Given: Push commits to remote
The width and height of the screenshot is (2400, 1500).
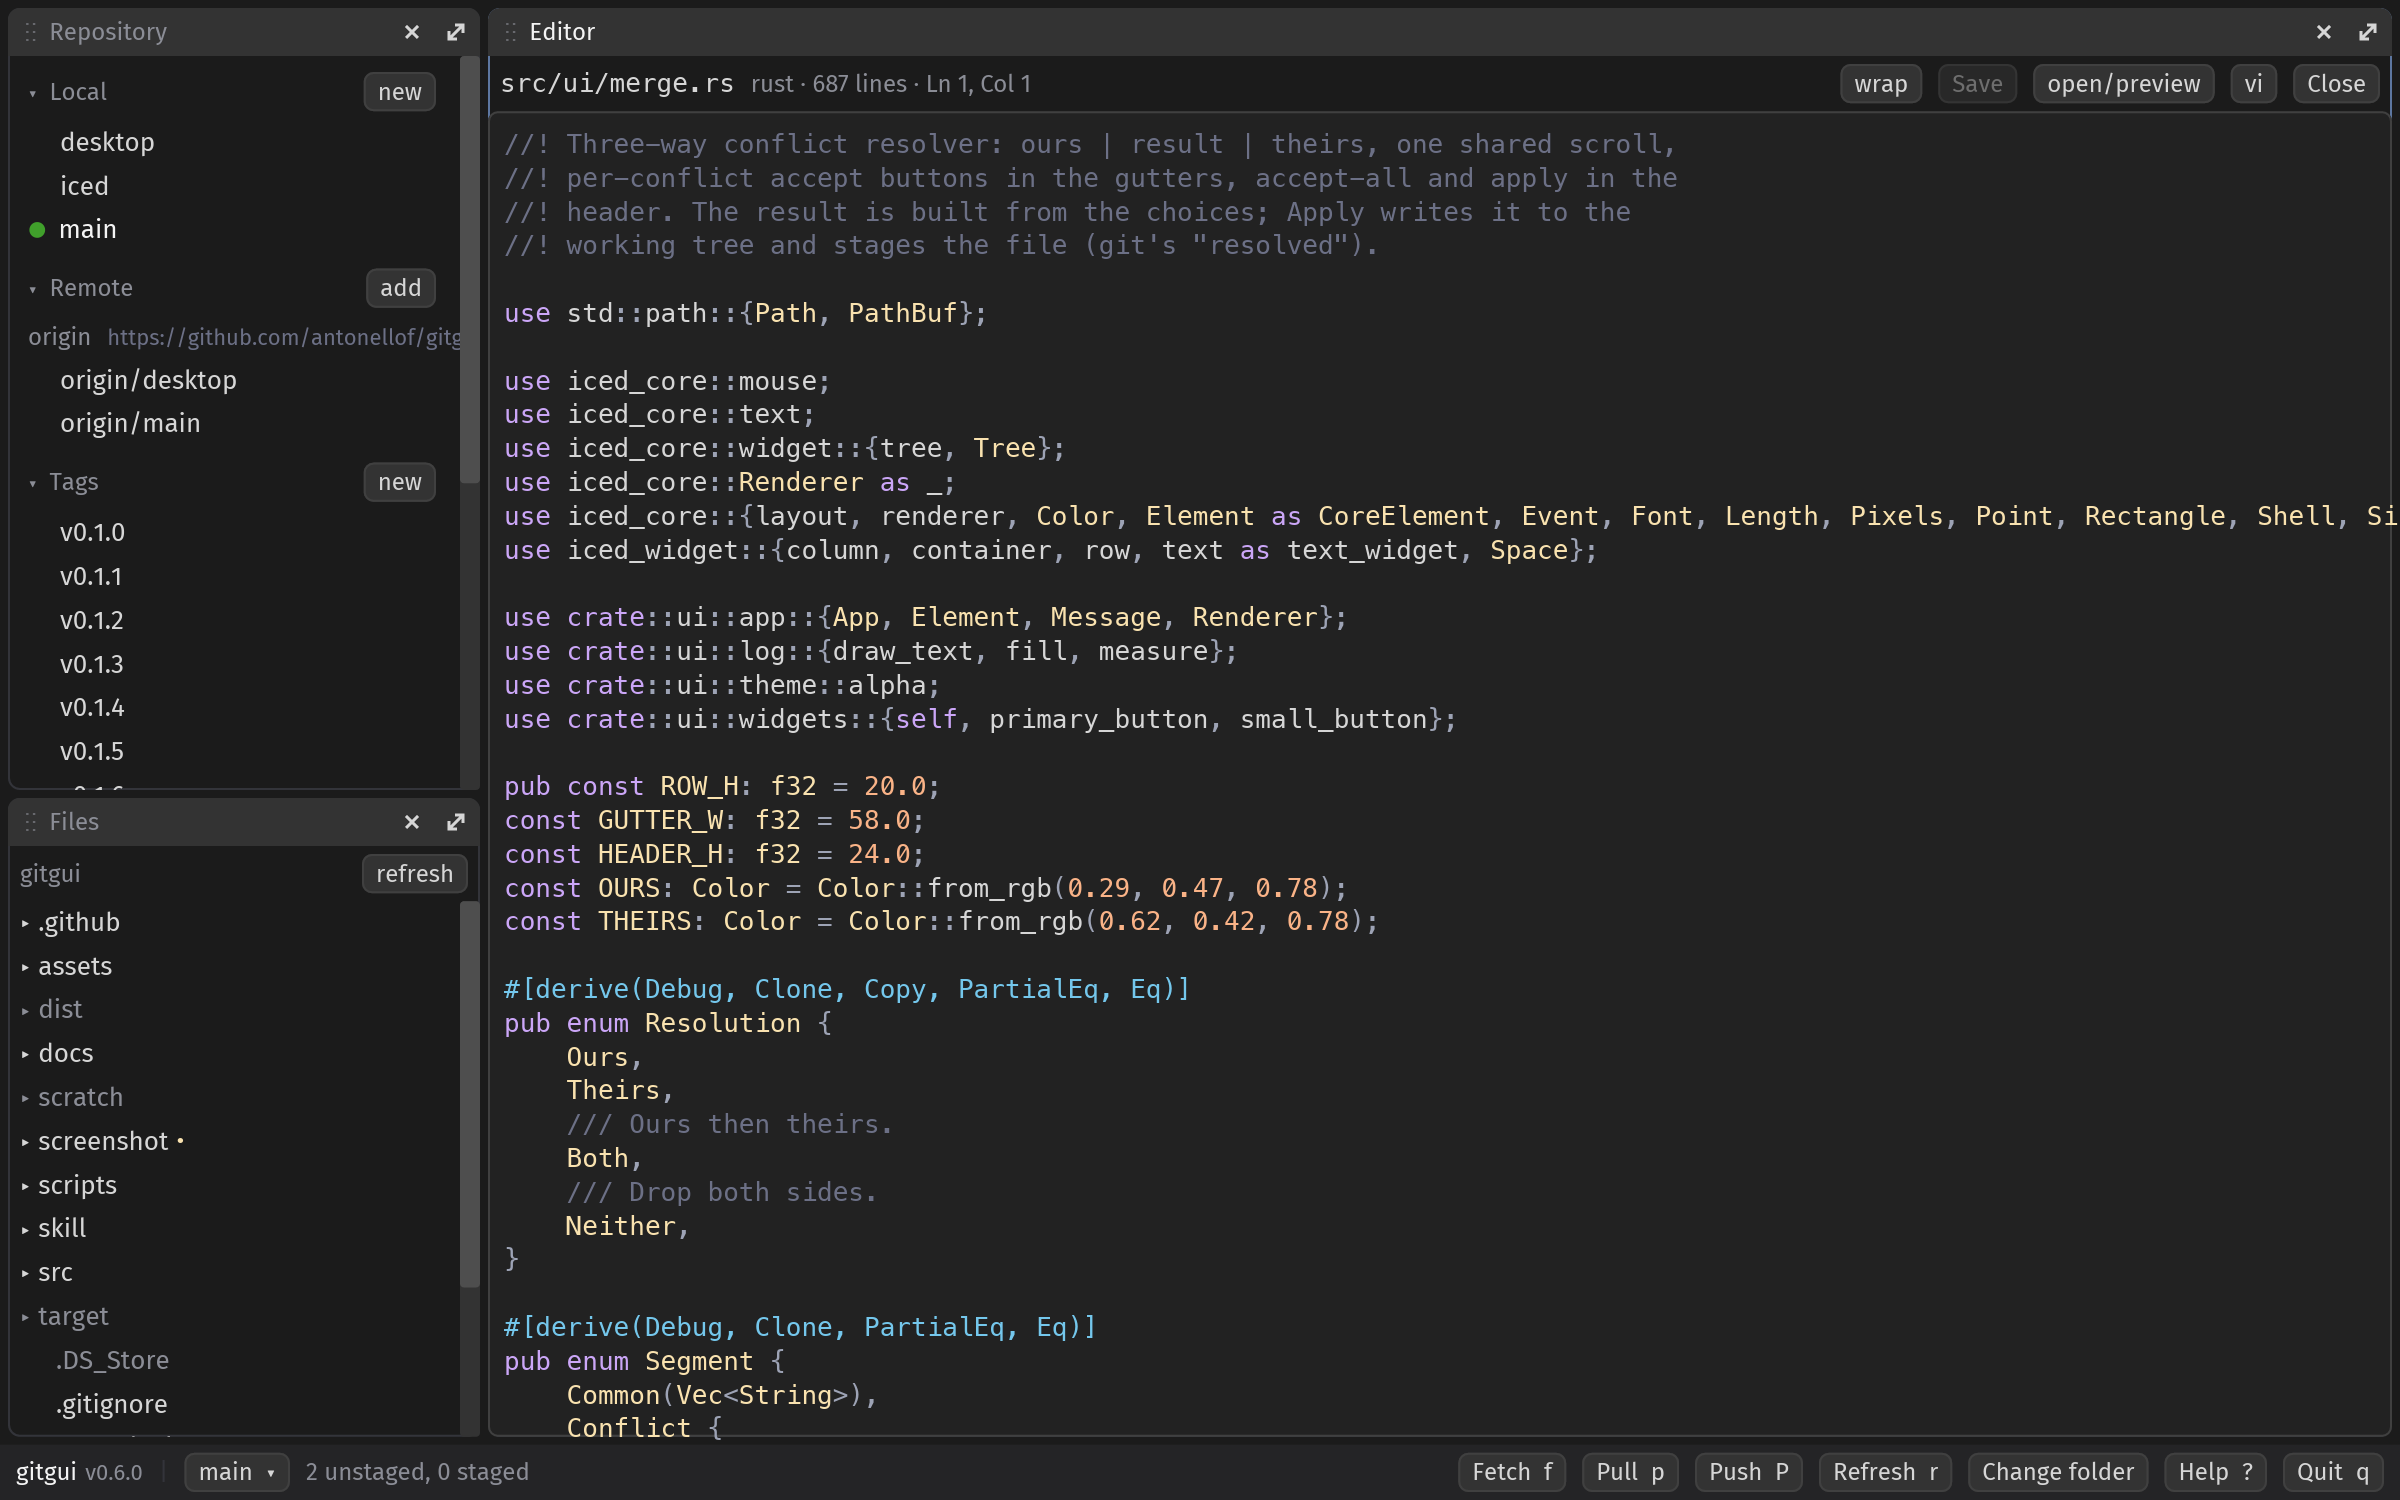Looking at the screenshot, I should [x=1748, y=1472].
